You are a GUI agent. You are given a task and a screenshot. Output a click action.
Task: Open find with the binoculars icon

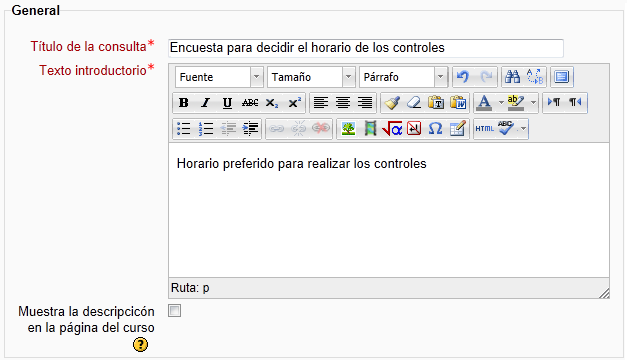click(512, 76)
